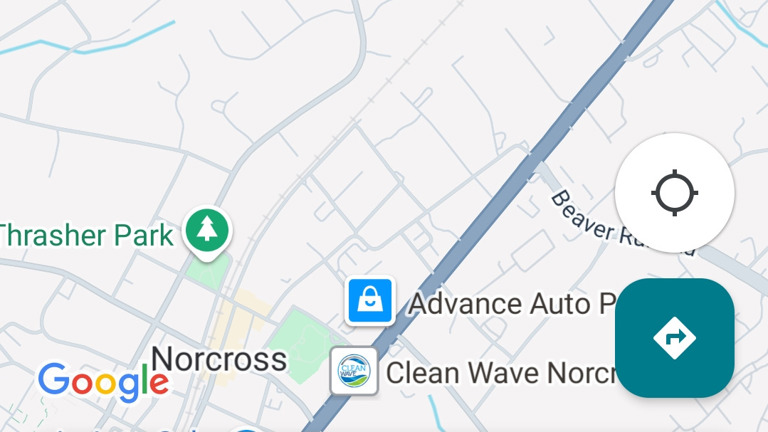Viewport: 768px width, 432px height.
Task: Open the Advance Auto Parts text label
Action: [x=512, y=304]
